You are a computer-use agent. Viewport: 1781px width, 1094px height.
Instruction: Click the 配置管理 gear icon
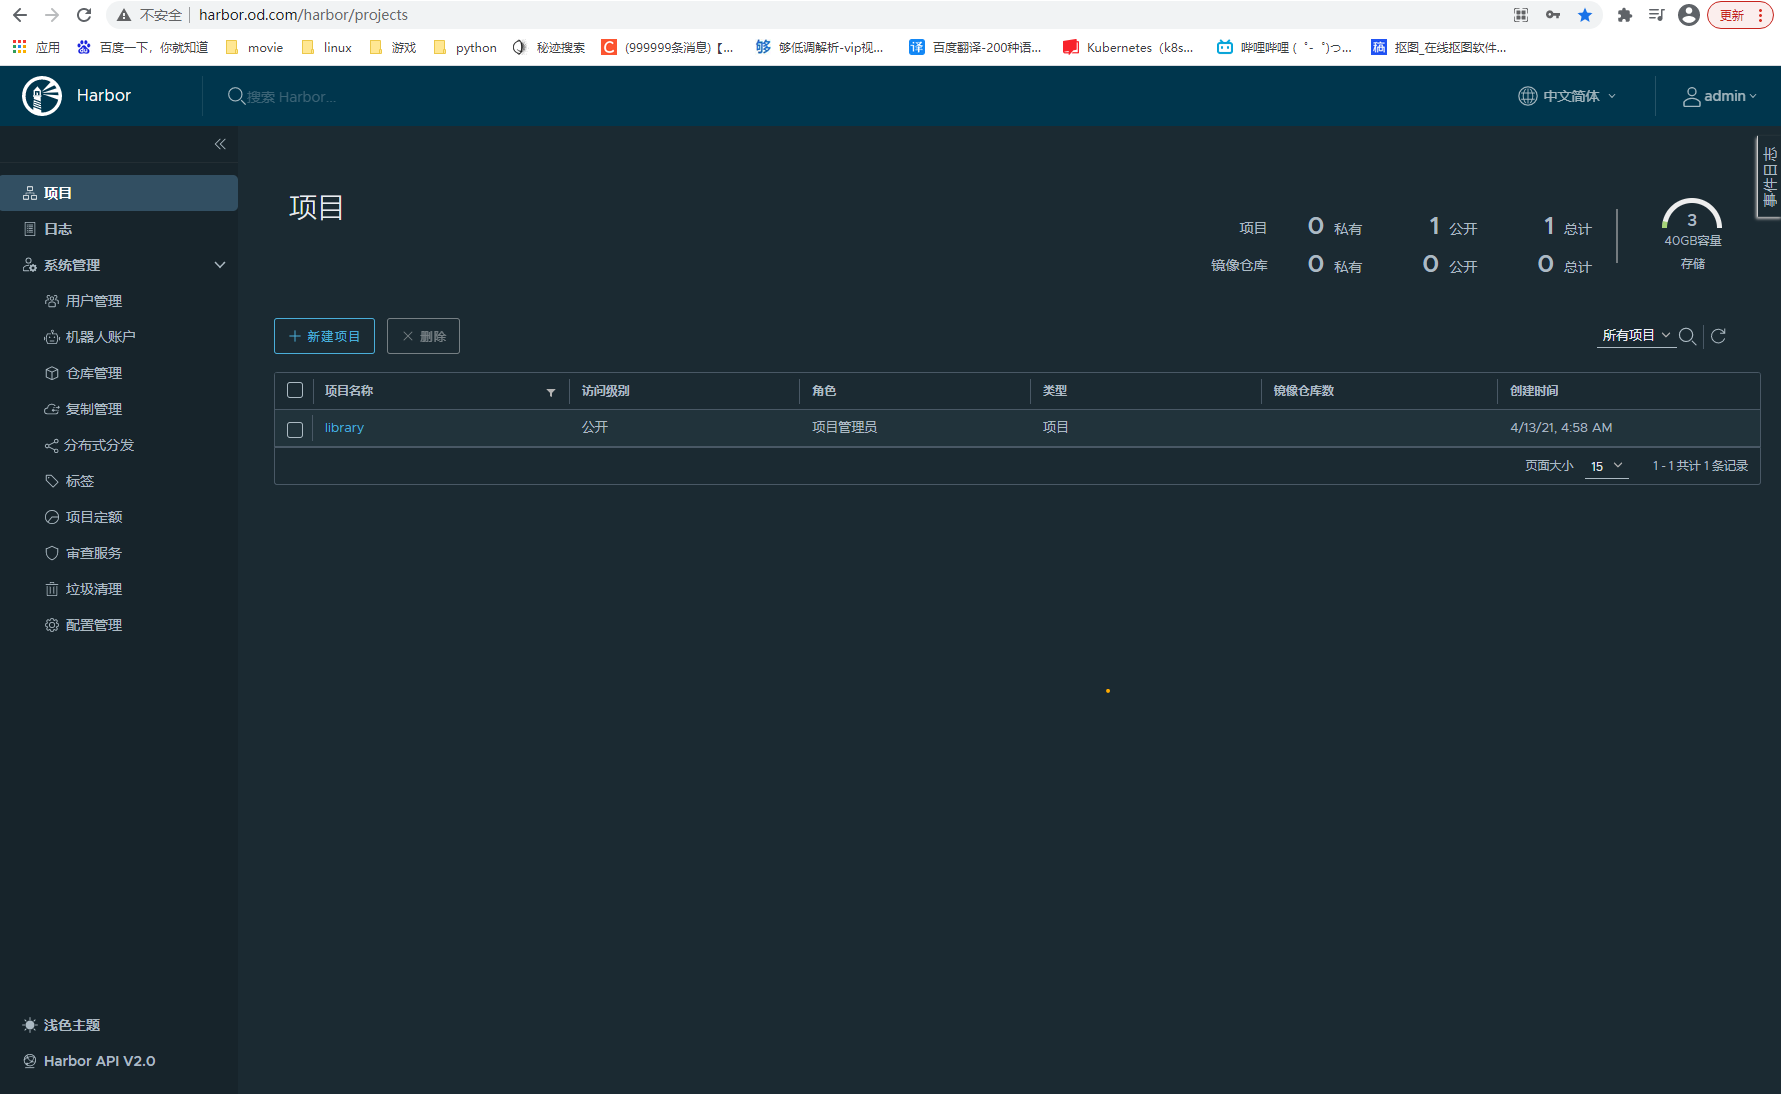(x=52, y=625)
